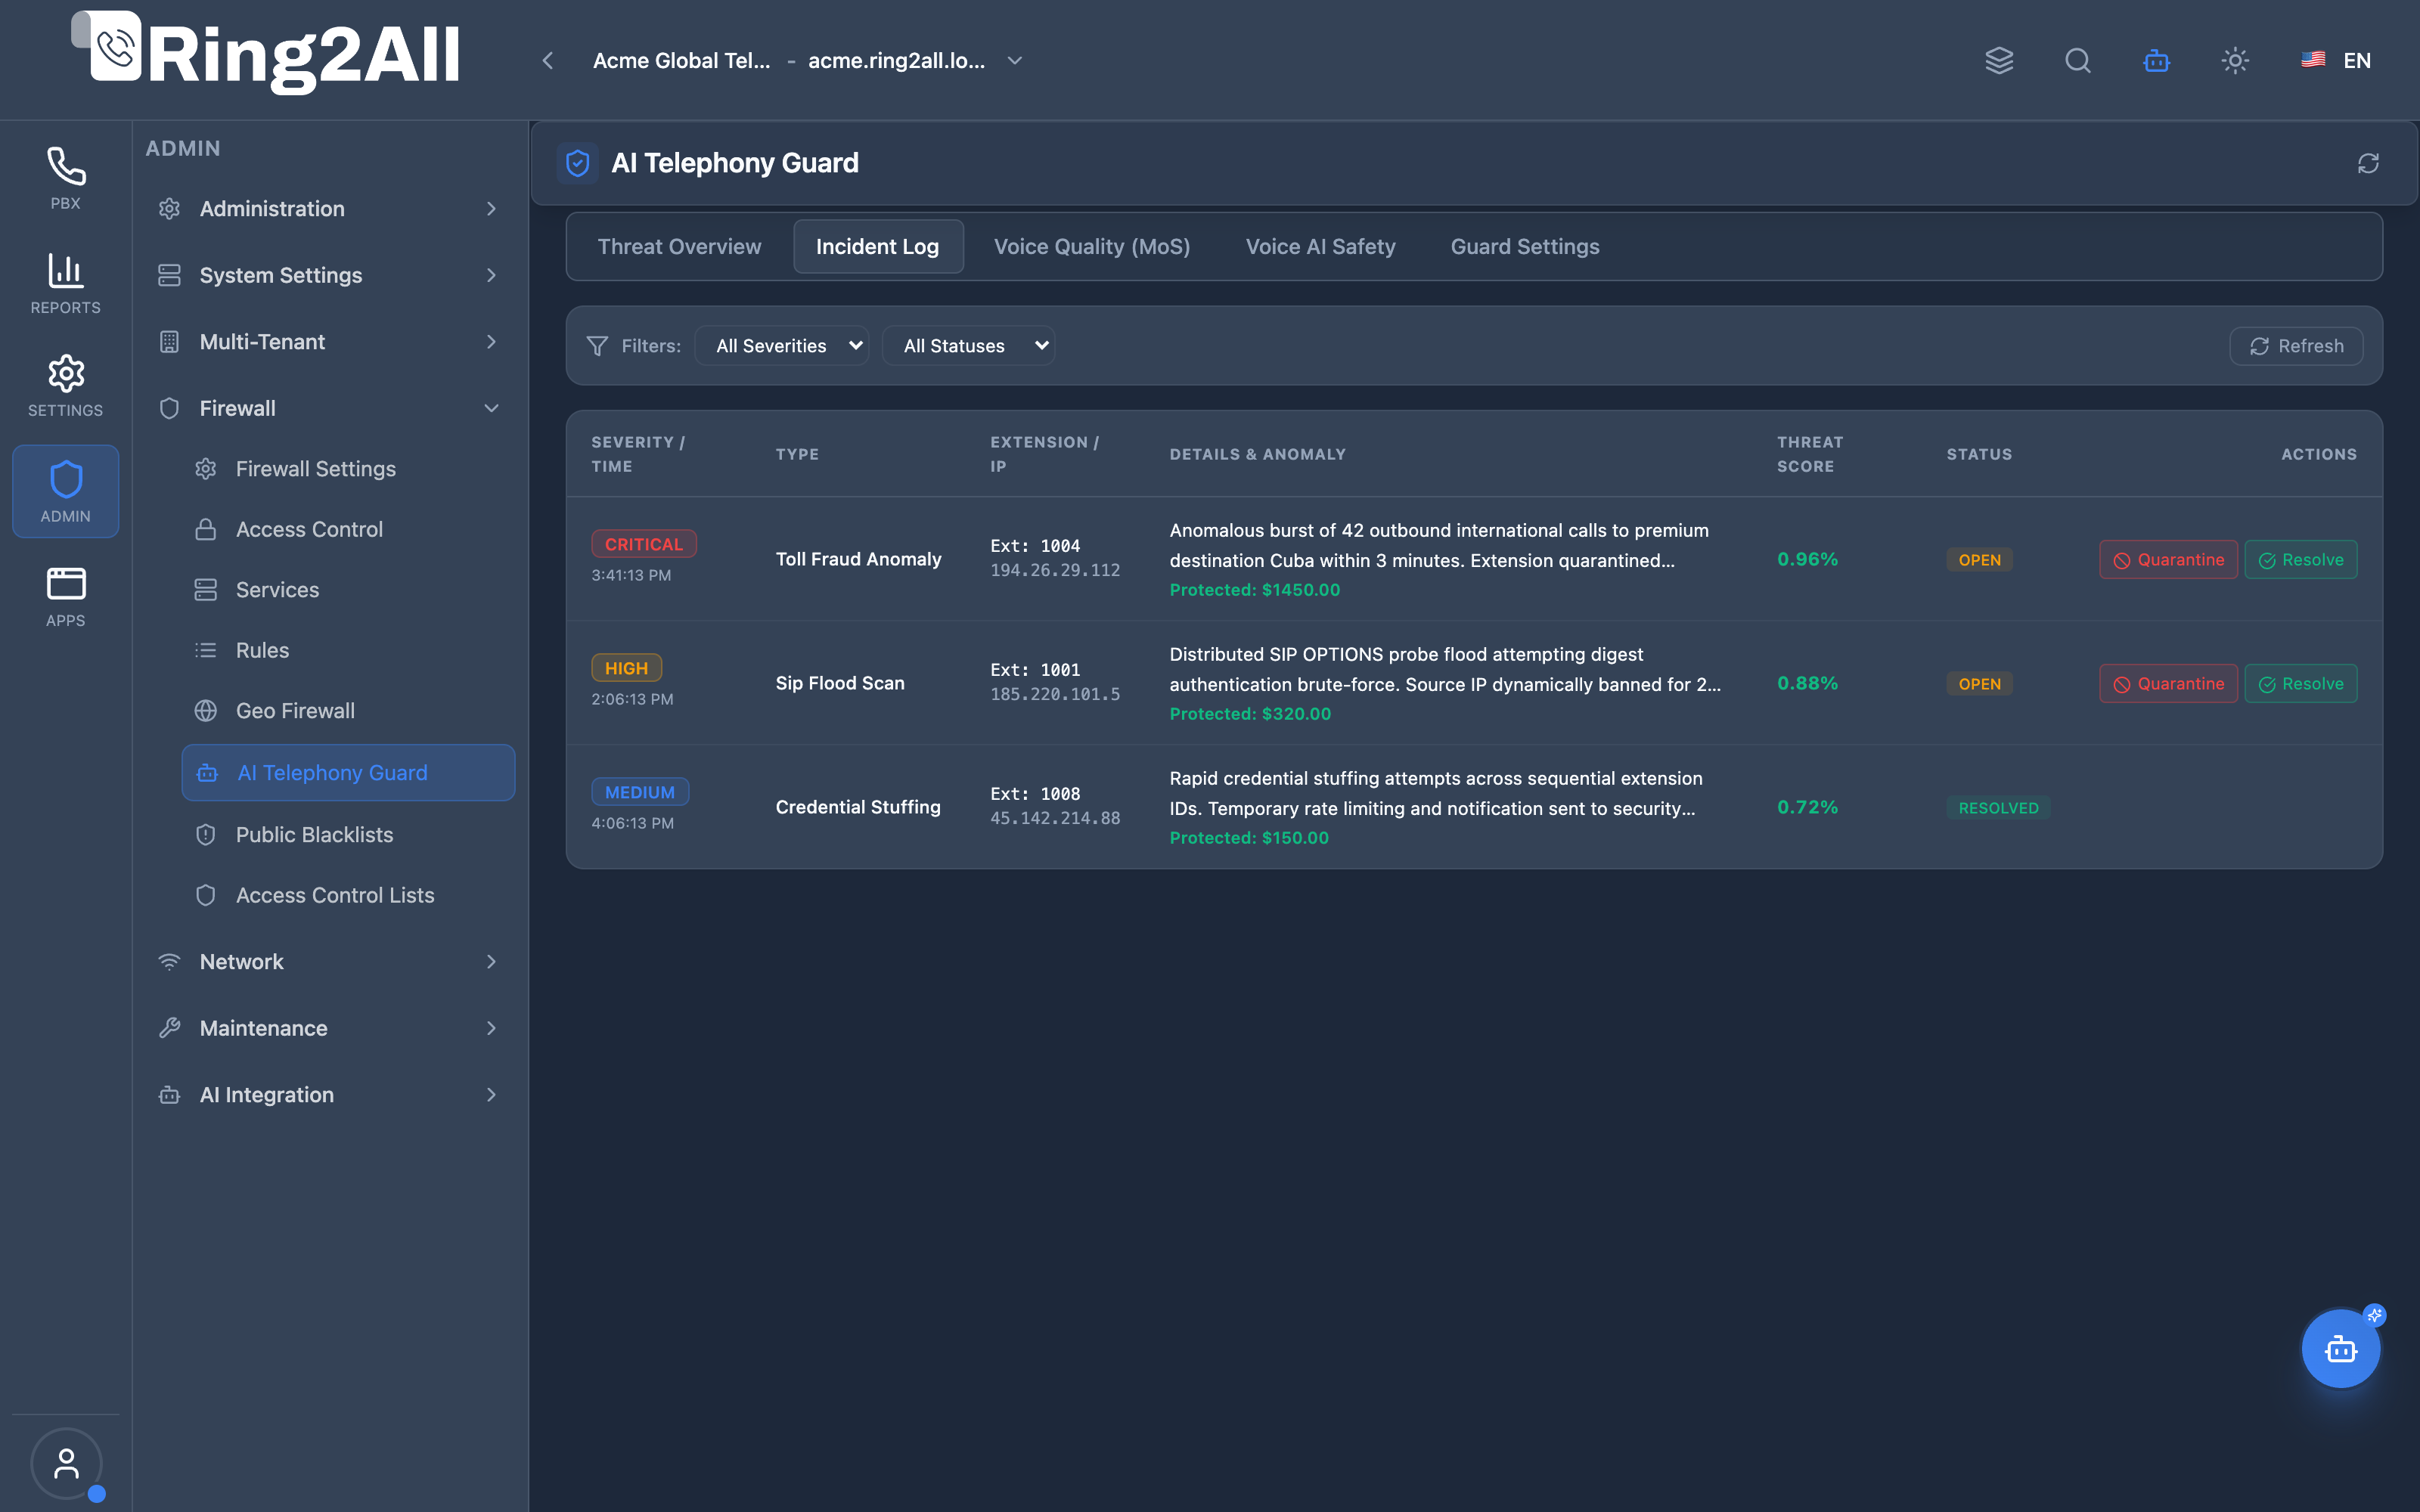Screen dimensions: 2420x1512
Task: Collapse the Firewall menu
Action: coord(329,408)
